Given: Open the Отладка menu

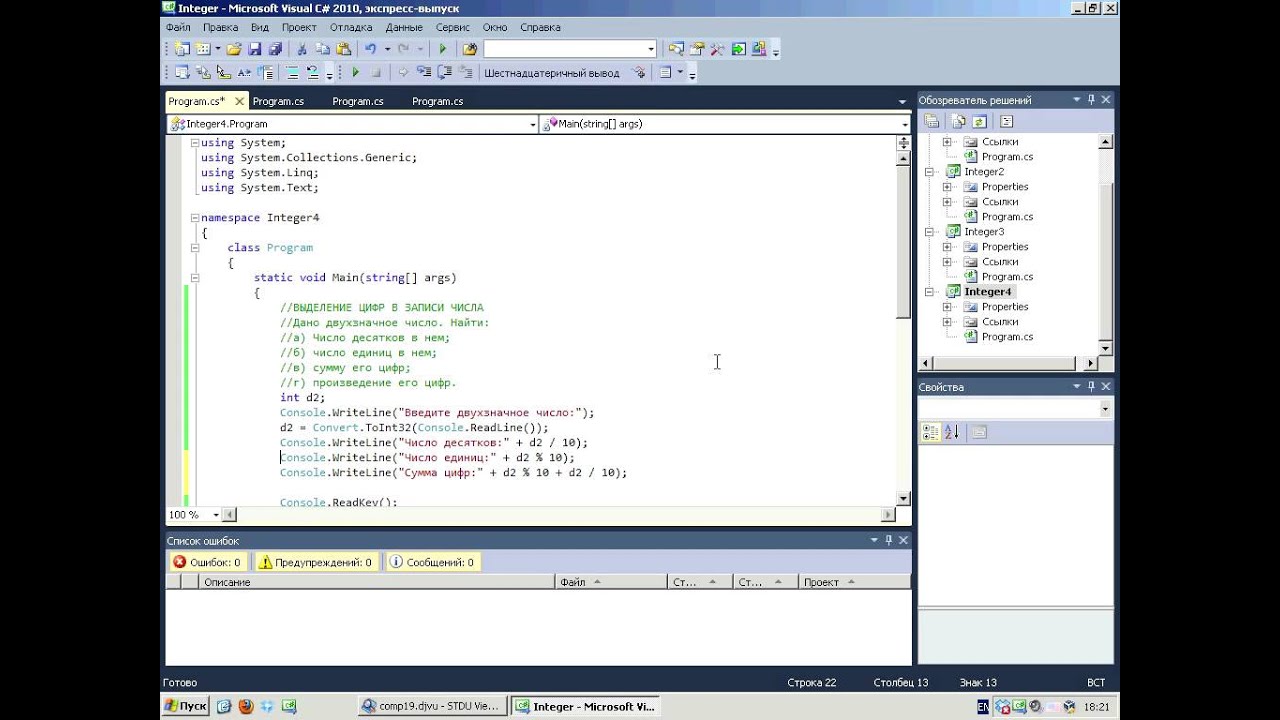Looking at the screenshot, I should coord(351,27).
